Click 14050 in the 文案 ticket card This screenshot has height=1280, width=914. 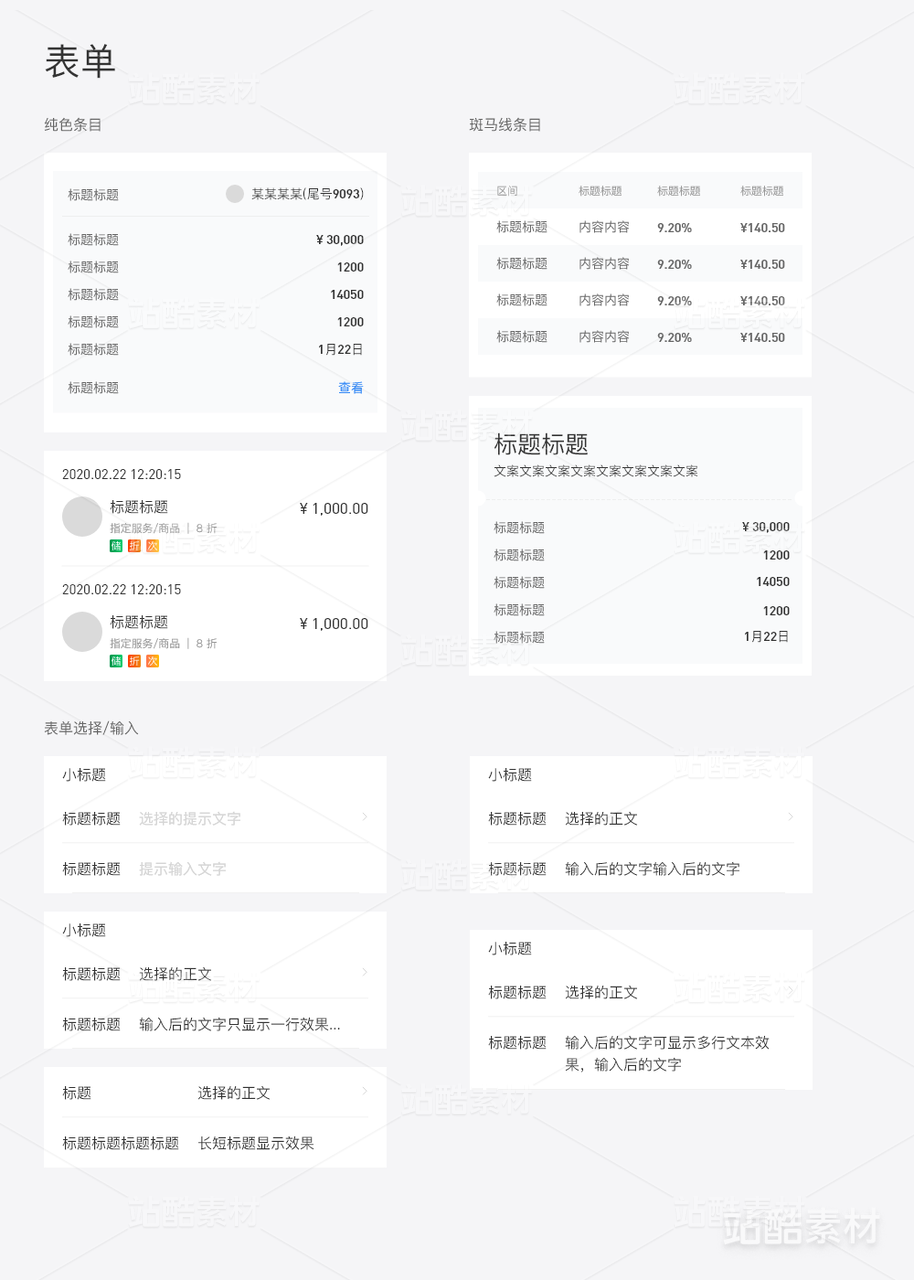(773, 582)
